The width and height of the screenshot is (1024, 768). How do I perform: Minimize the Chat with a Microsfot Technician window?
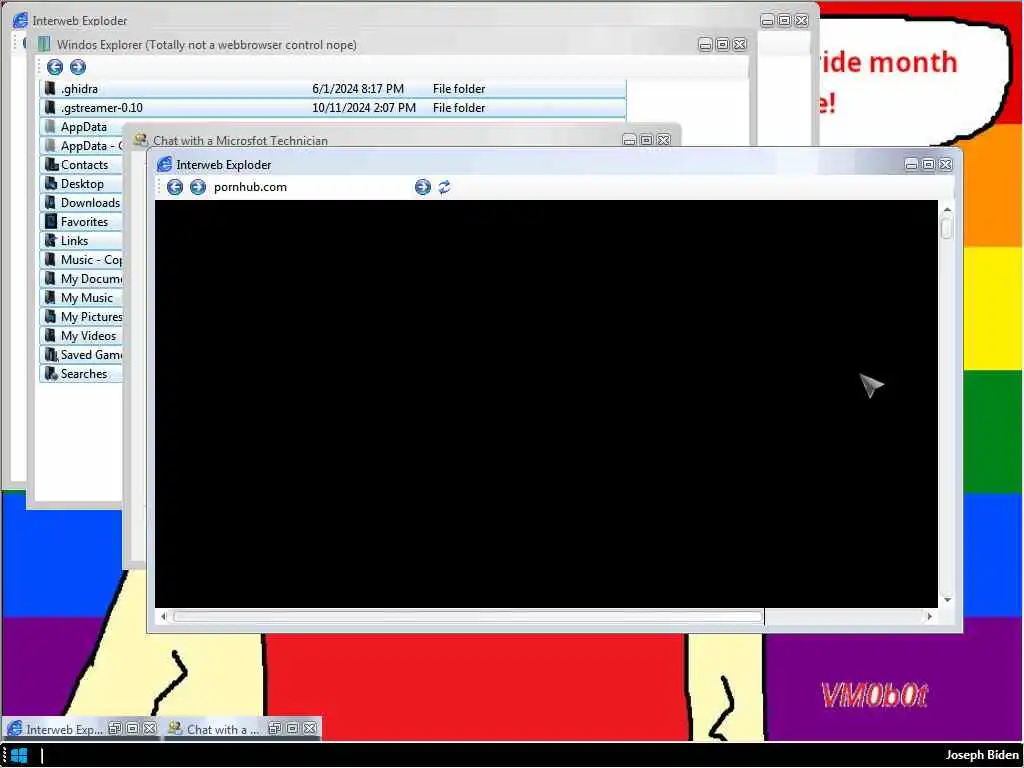[x=629, y=140]
